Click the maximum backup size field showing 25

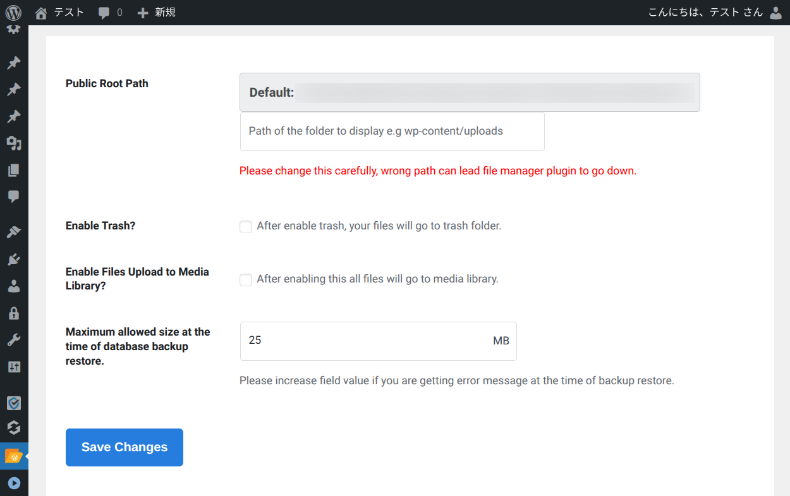coord(378,341)
